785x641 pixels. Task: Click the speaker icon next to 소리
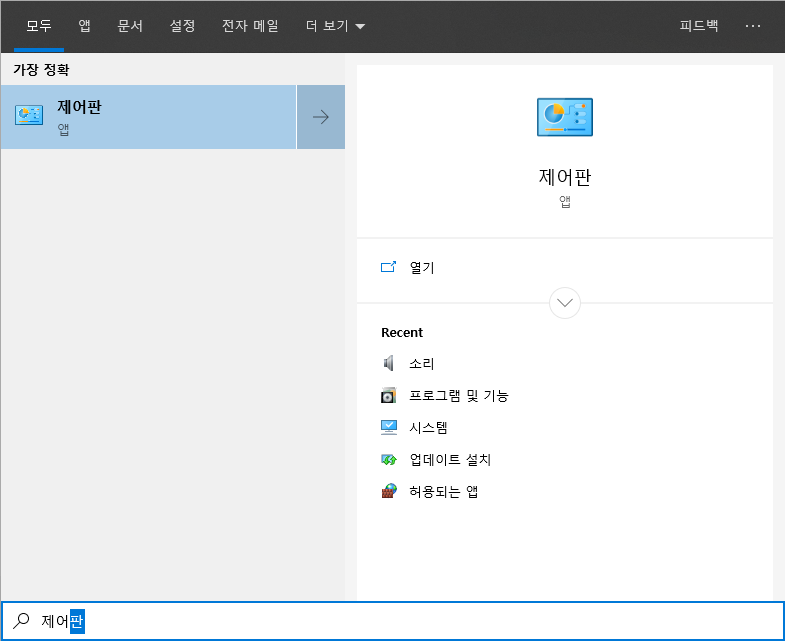[x=388, y=363]
